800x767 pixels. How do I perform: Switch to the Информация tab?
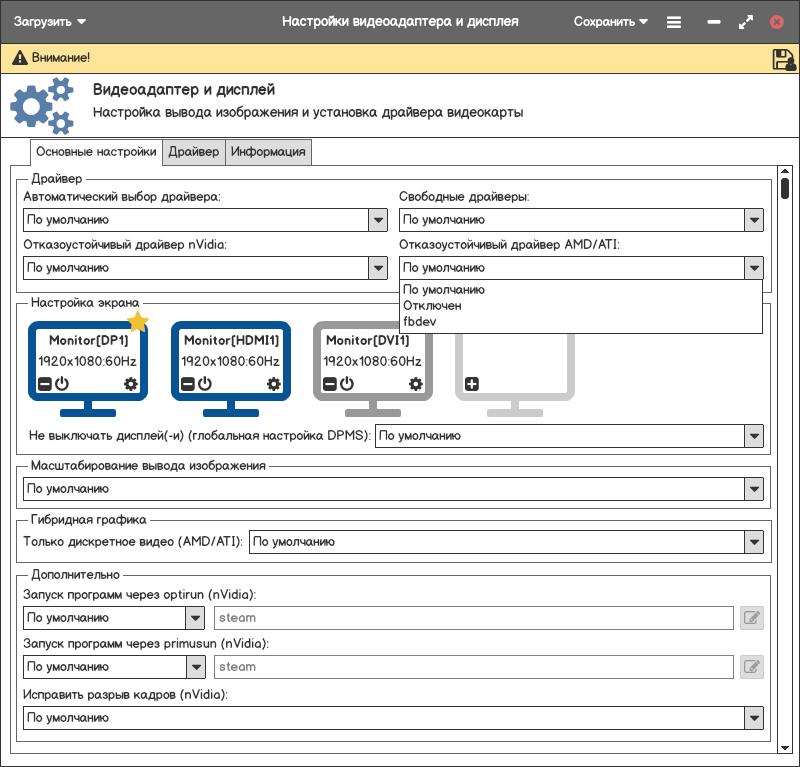(268, 152)
